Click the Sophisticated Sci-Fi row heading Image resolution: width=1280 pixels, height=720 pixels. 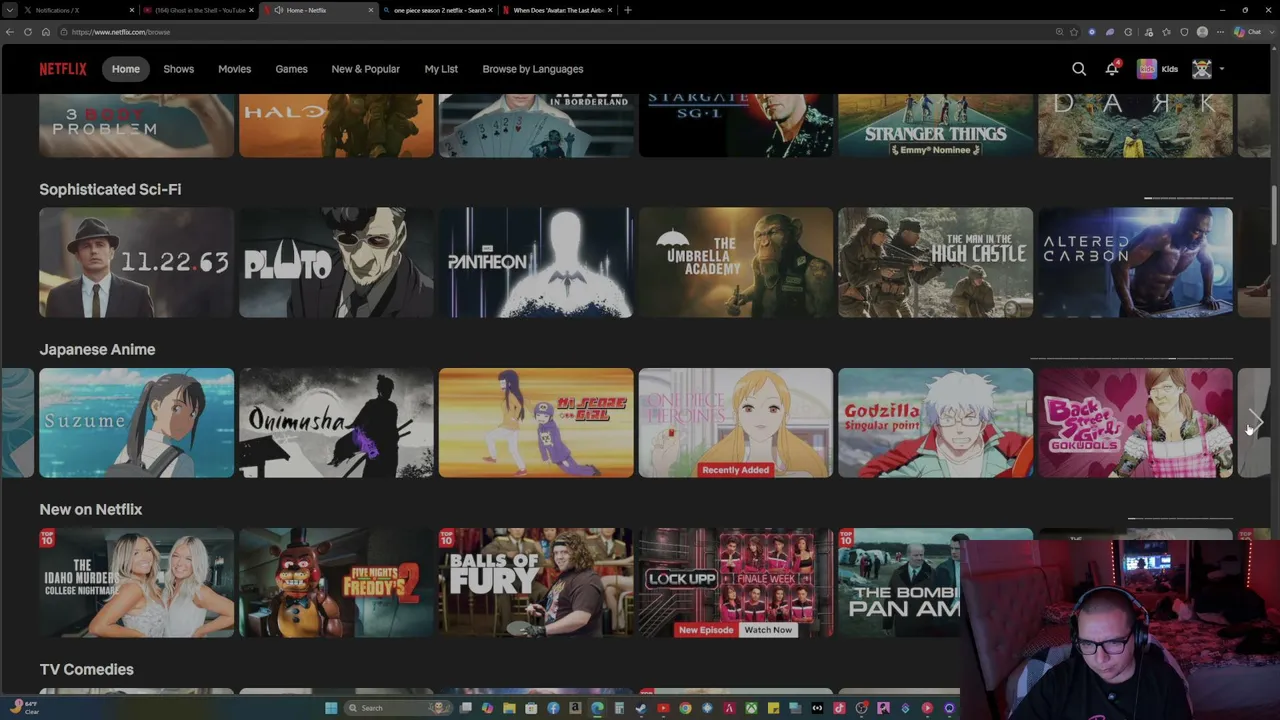tap(110, 189)
